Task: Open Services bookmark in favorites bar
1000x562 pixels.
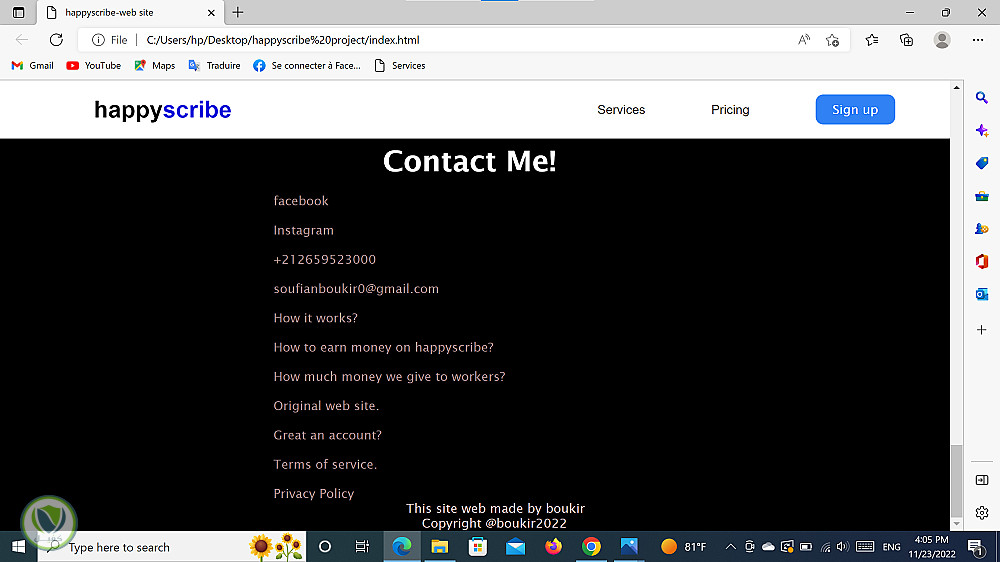Action: [x=400, y=66]
